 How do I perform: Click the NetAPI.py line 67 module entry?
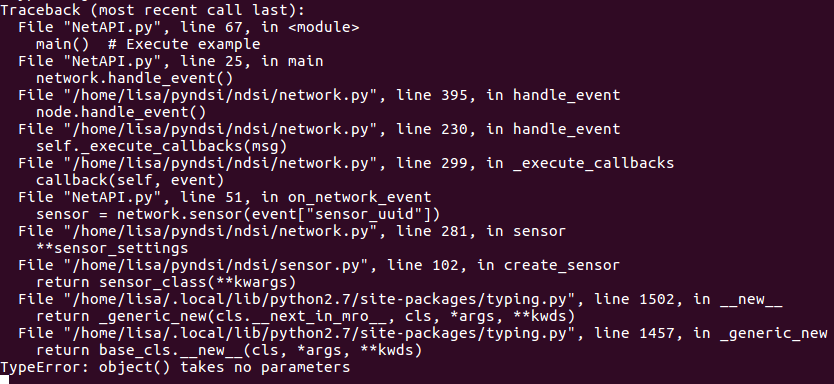coord(189,27)
